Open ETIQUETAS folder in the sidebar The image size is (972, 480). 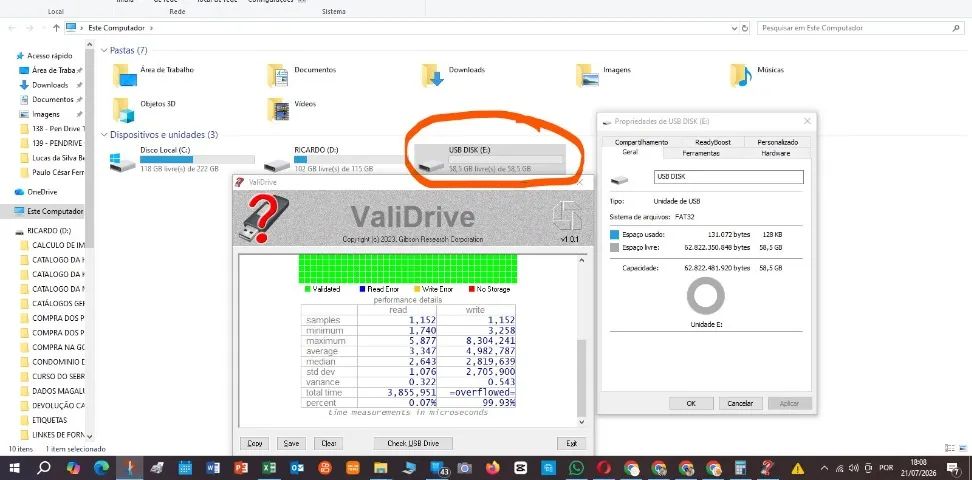pos(49,420)
